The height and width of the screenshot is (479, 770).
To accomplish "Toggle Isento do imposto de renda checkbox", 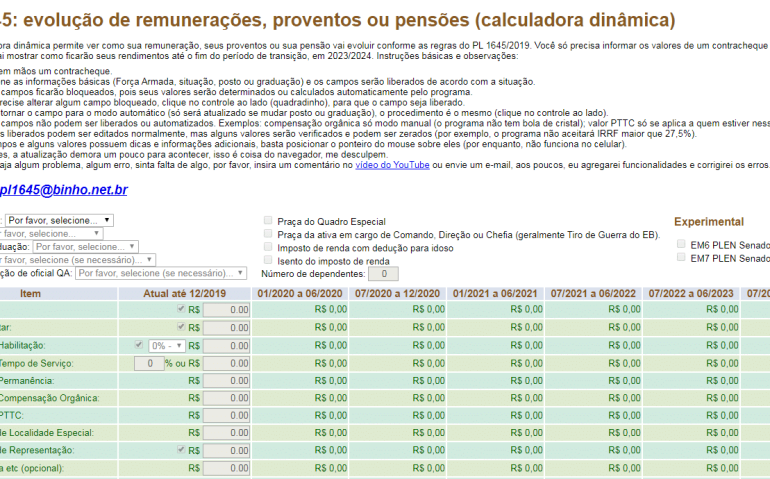I will (268, 260).
